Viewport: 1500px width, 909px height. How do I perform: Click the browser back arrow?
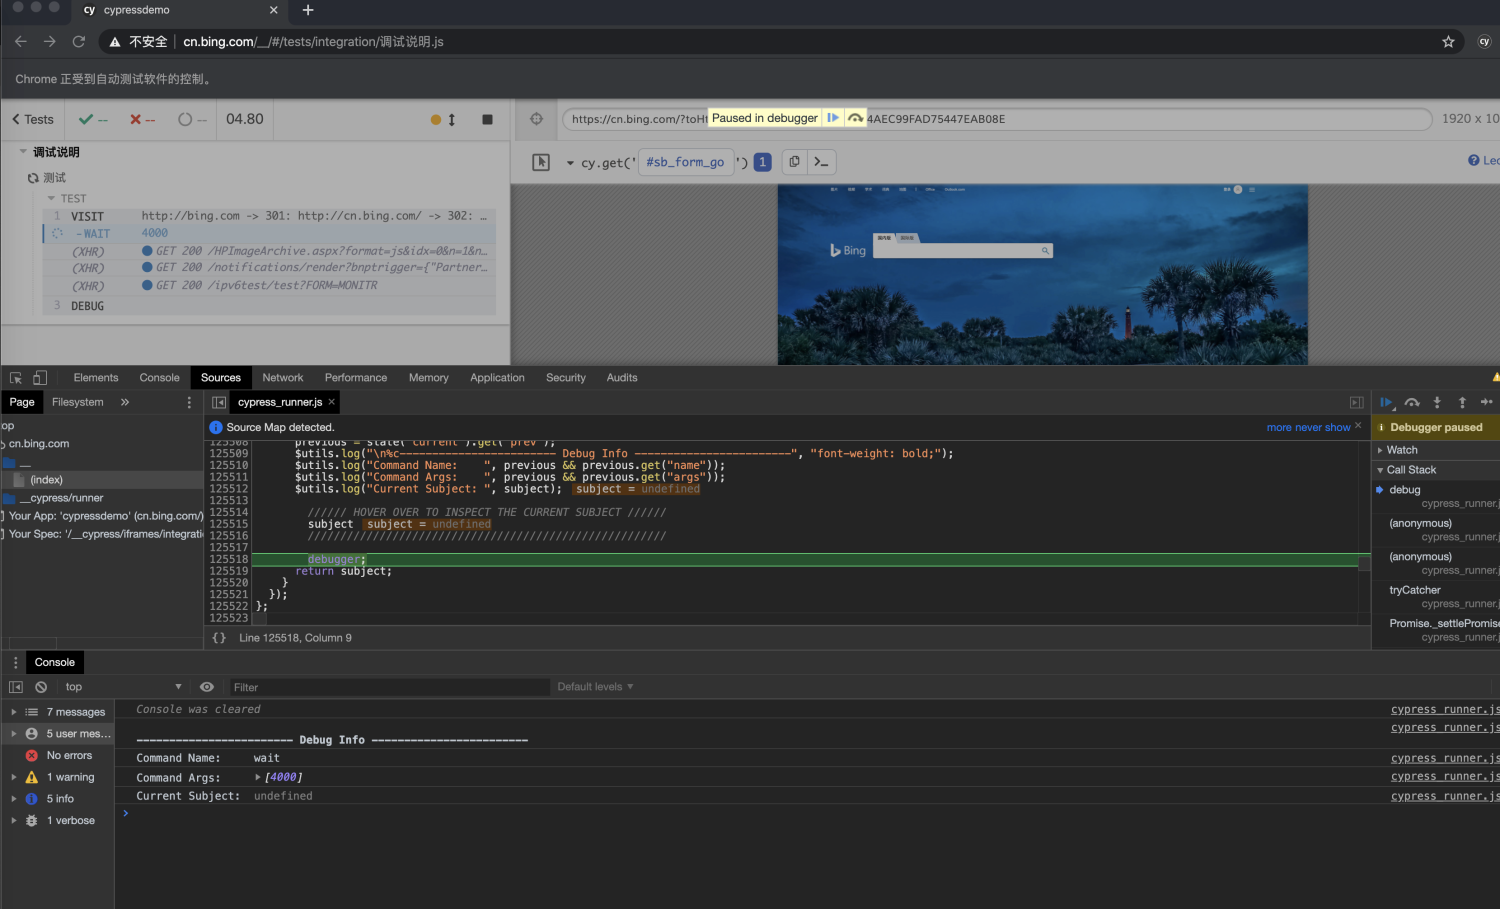tap(21, 41)
